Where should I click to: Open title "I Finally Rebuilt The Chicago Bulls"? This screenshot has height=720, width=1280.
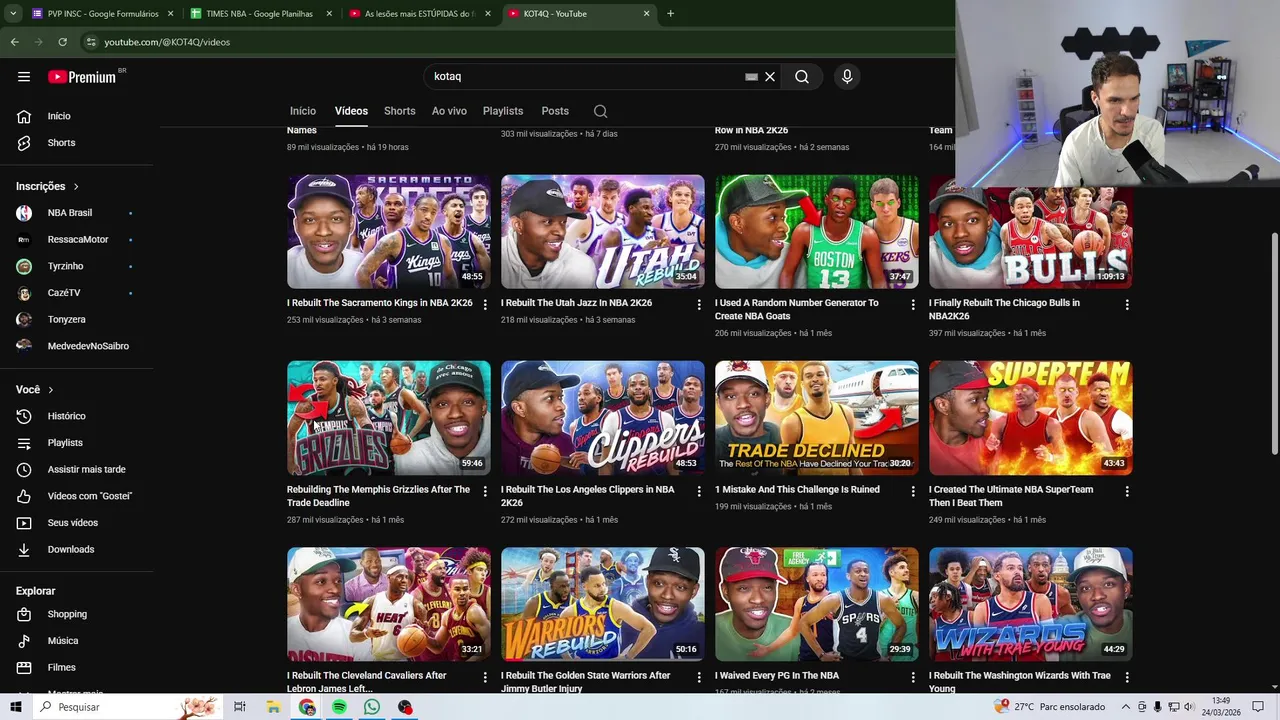1004,309
